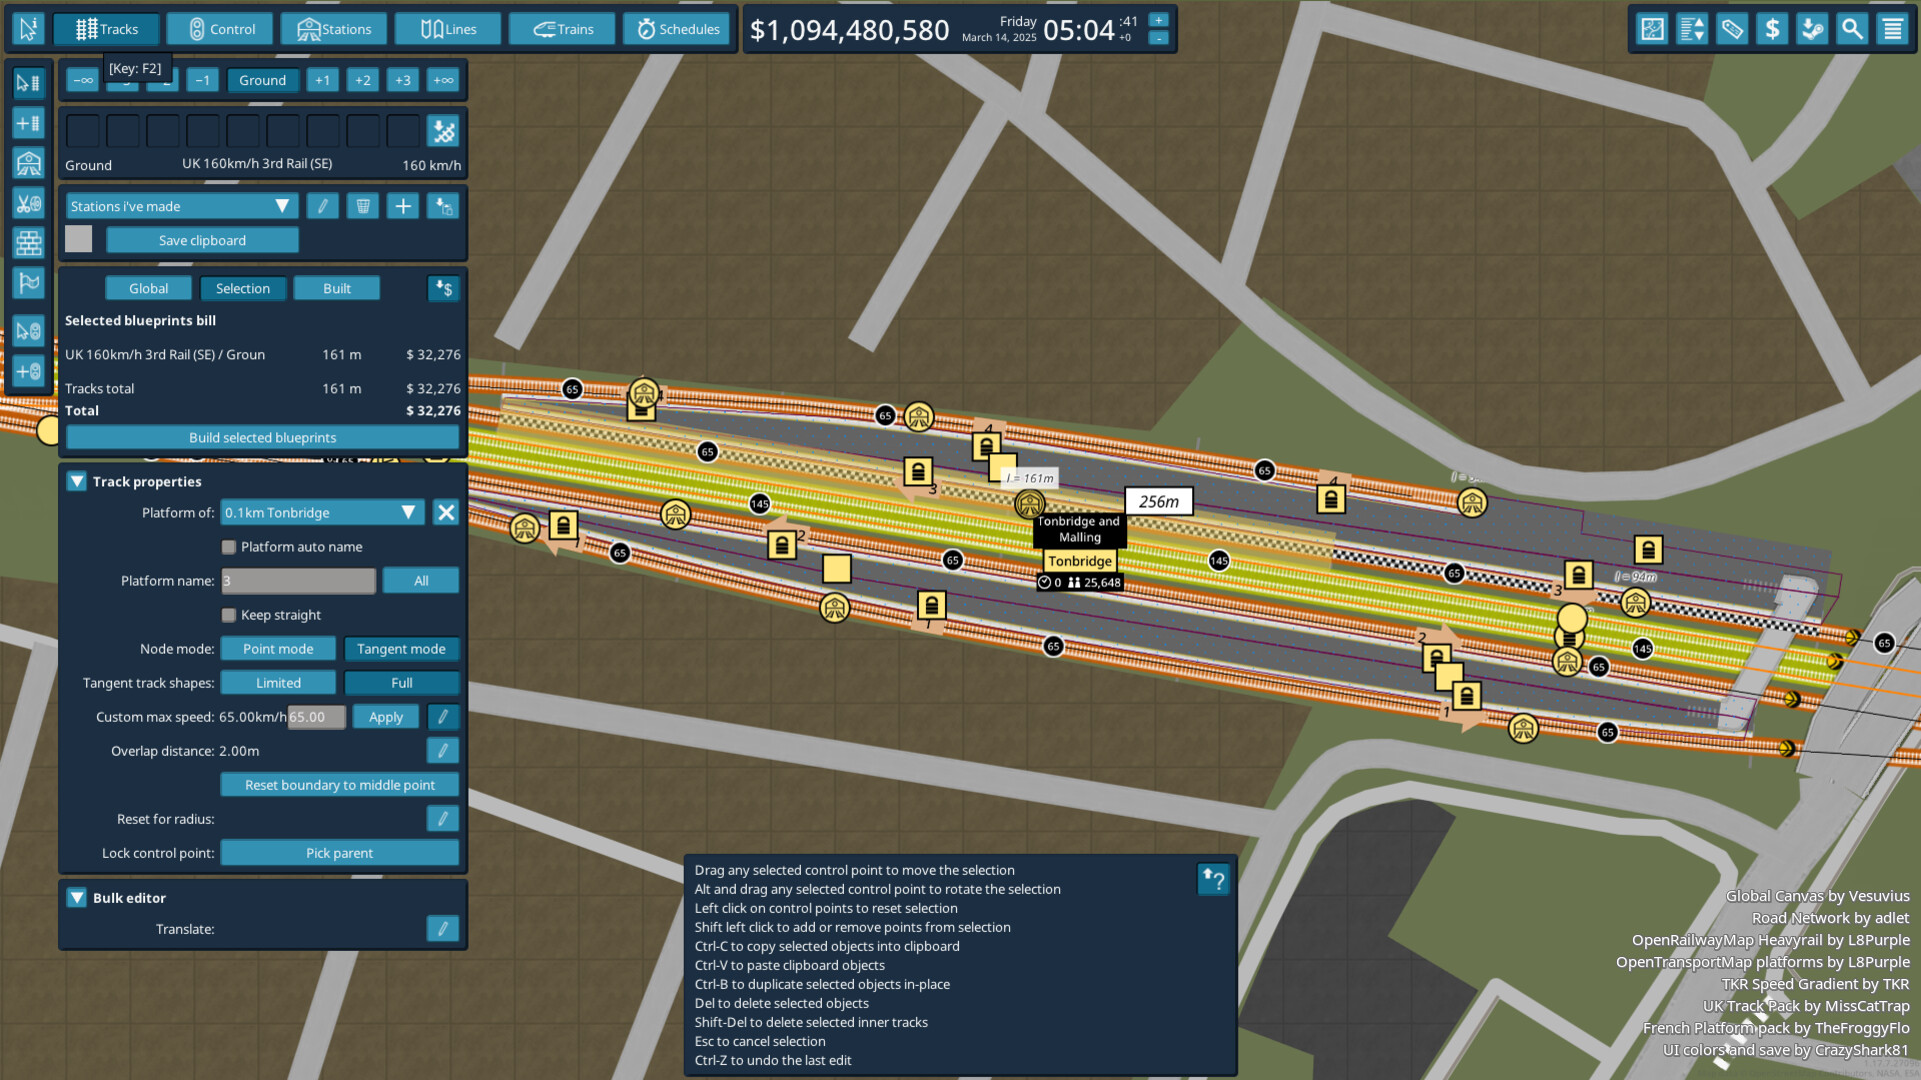This screenshot has width=1921, height=1080.
Task: Activate the add-track tool
Action: 28,123
